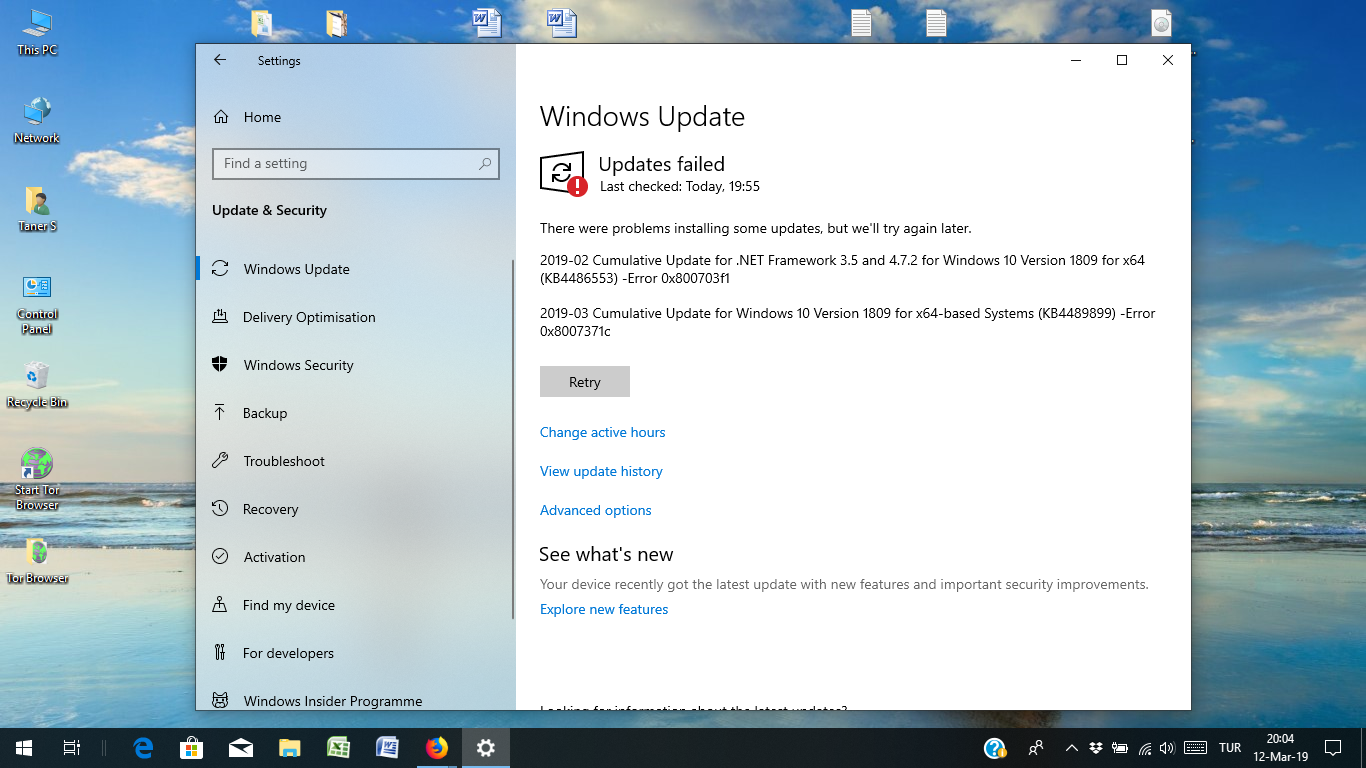The image size is (1366, 768).
Task: Show hidden system tray icons
Action: coord(1072,747)
